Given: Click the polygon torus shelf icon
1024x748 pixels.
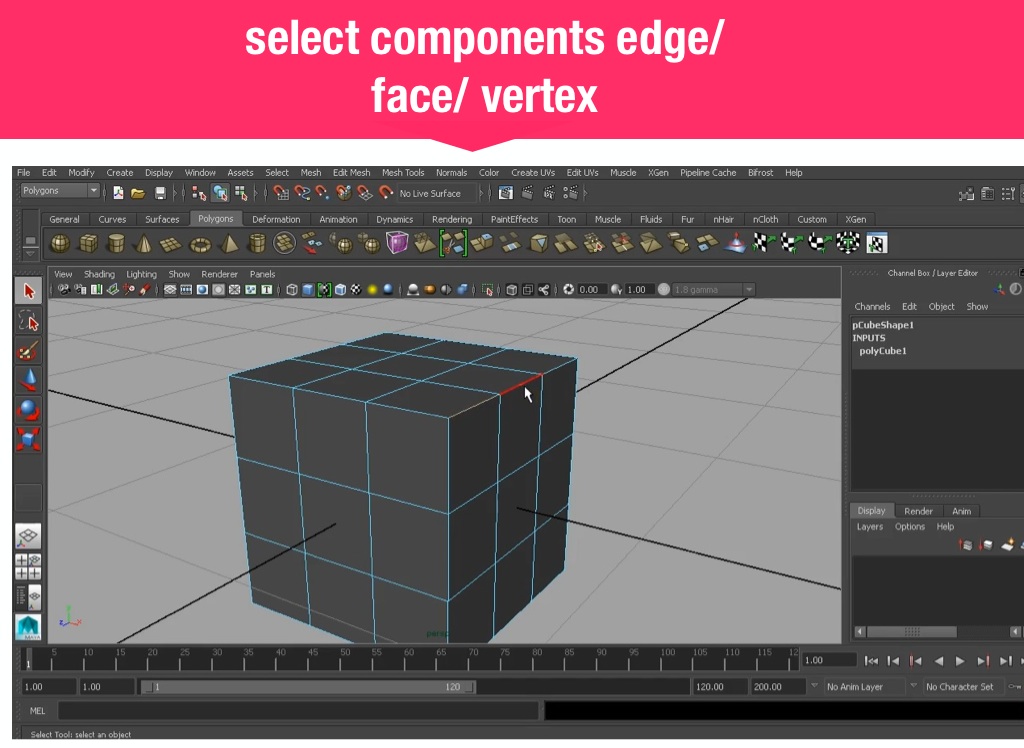Looking at the screenshot, I should [201, 243].
